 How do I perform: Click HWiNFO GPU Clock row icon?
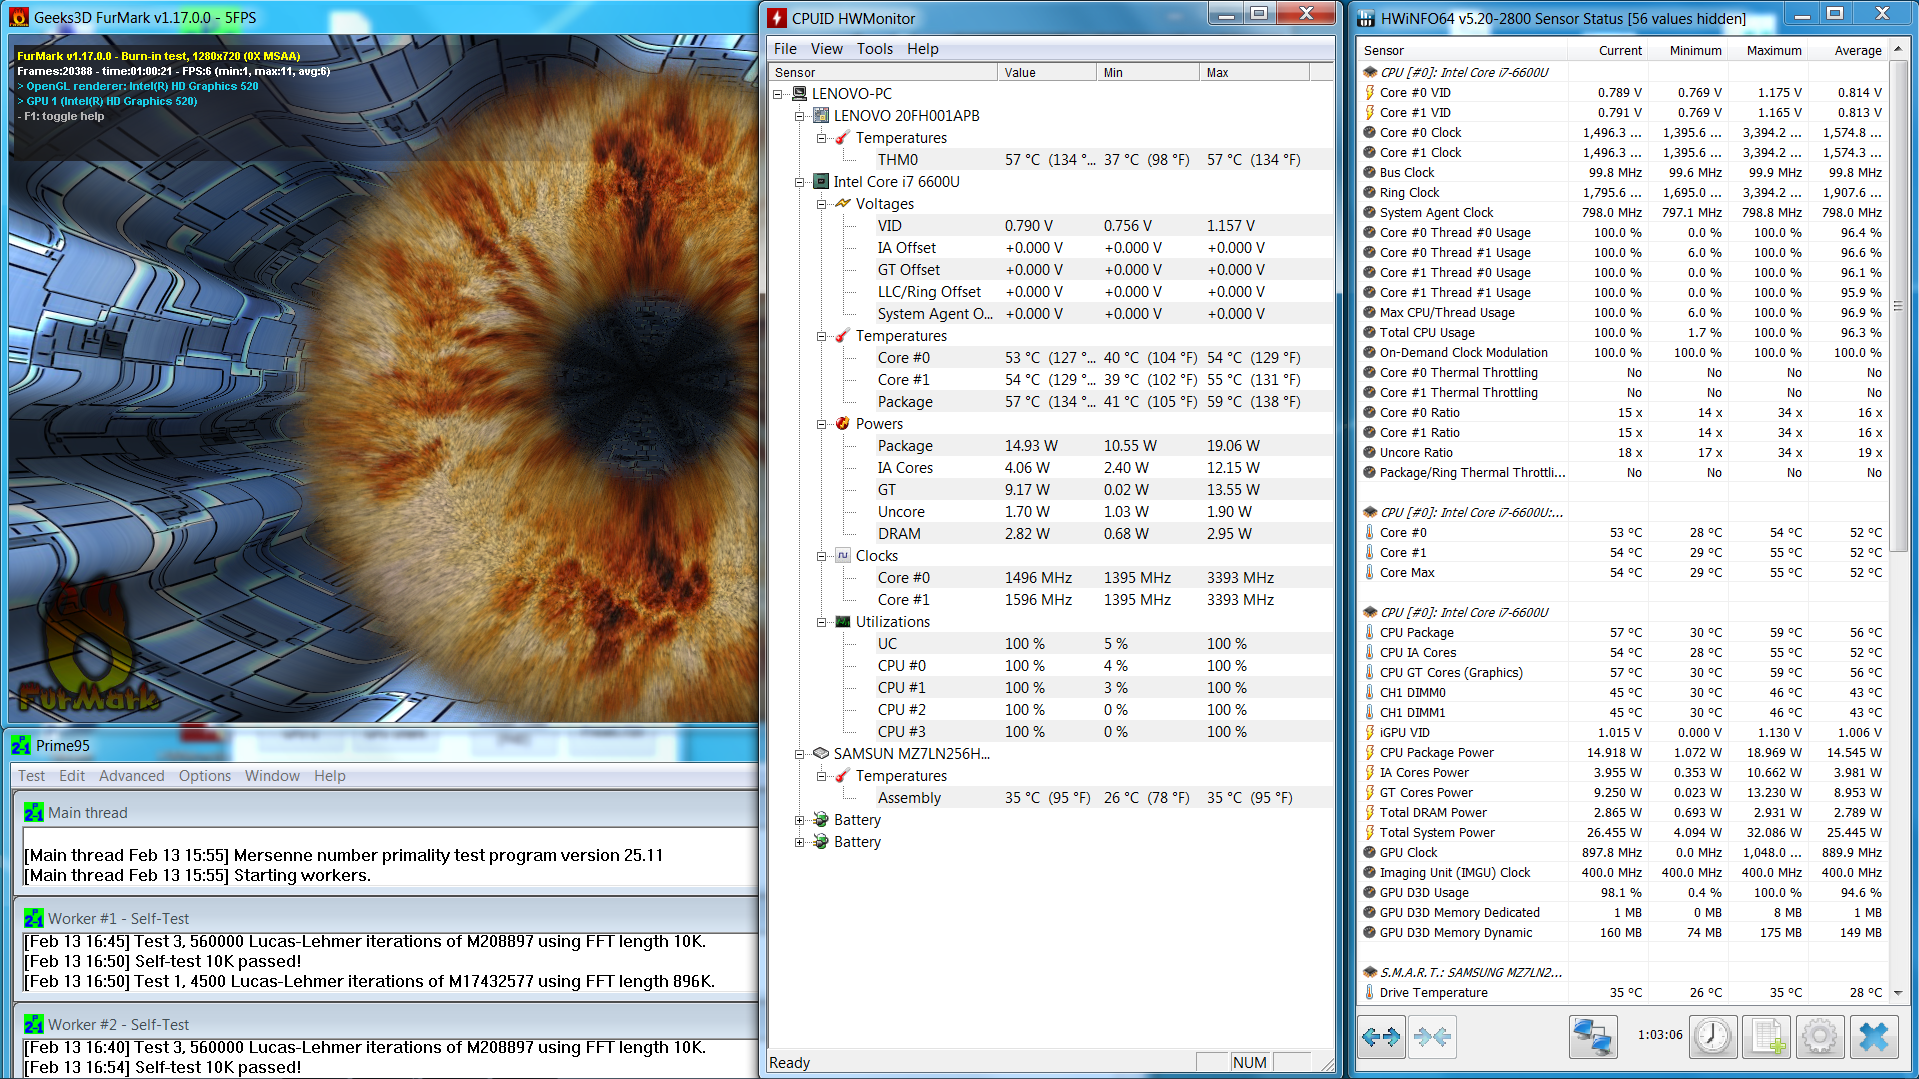(1370, 852)
